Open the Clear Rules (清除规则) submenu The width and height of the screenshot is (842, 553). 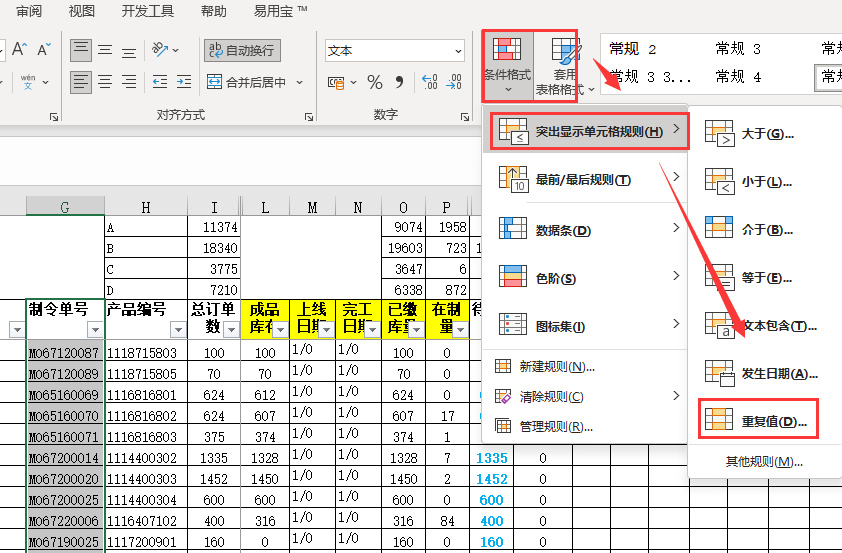[x=585, y=397]
